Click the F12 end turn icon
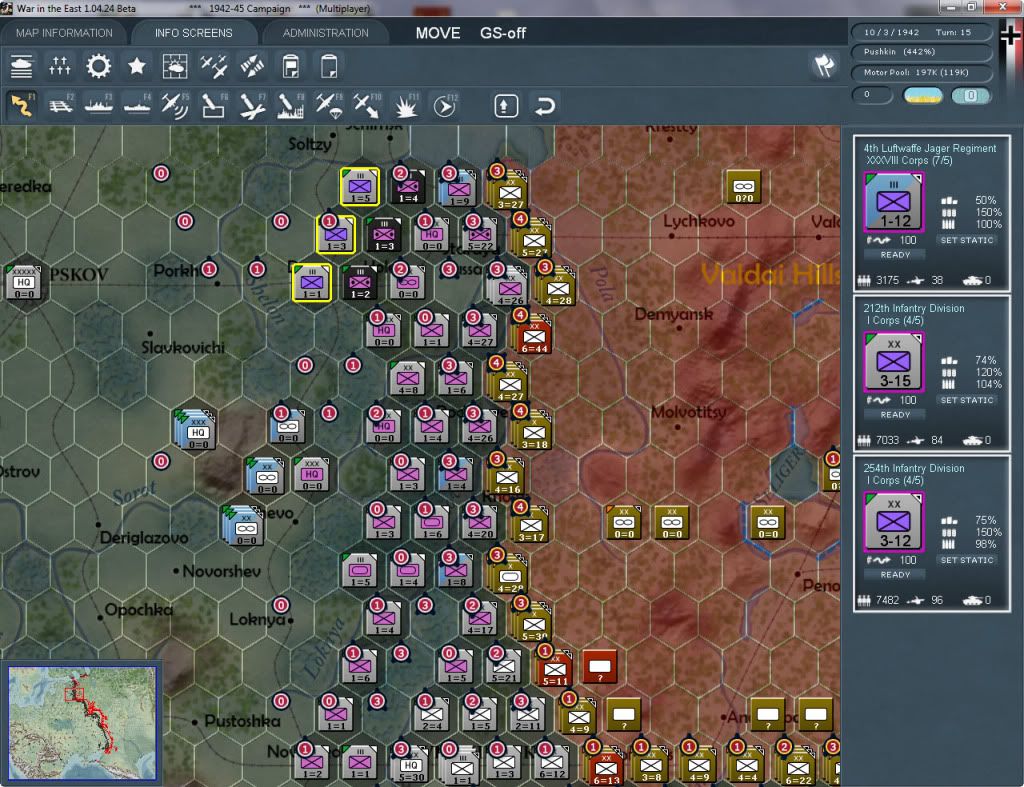The width and height of the screenshot is (1024, 787). (x=445, y=105)
